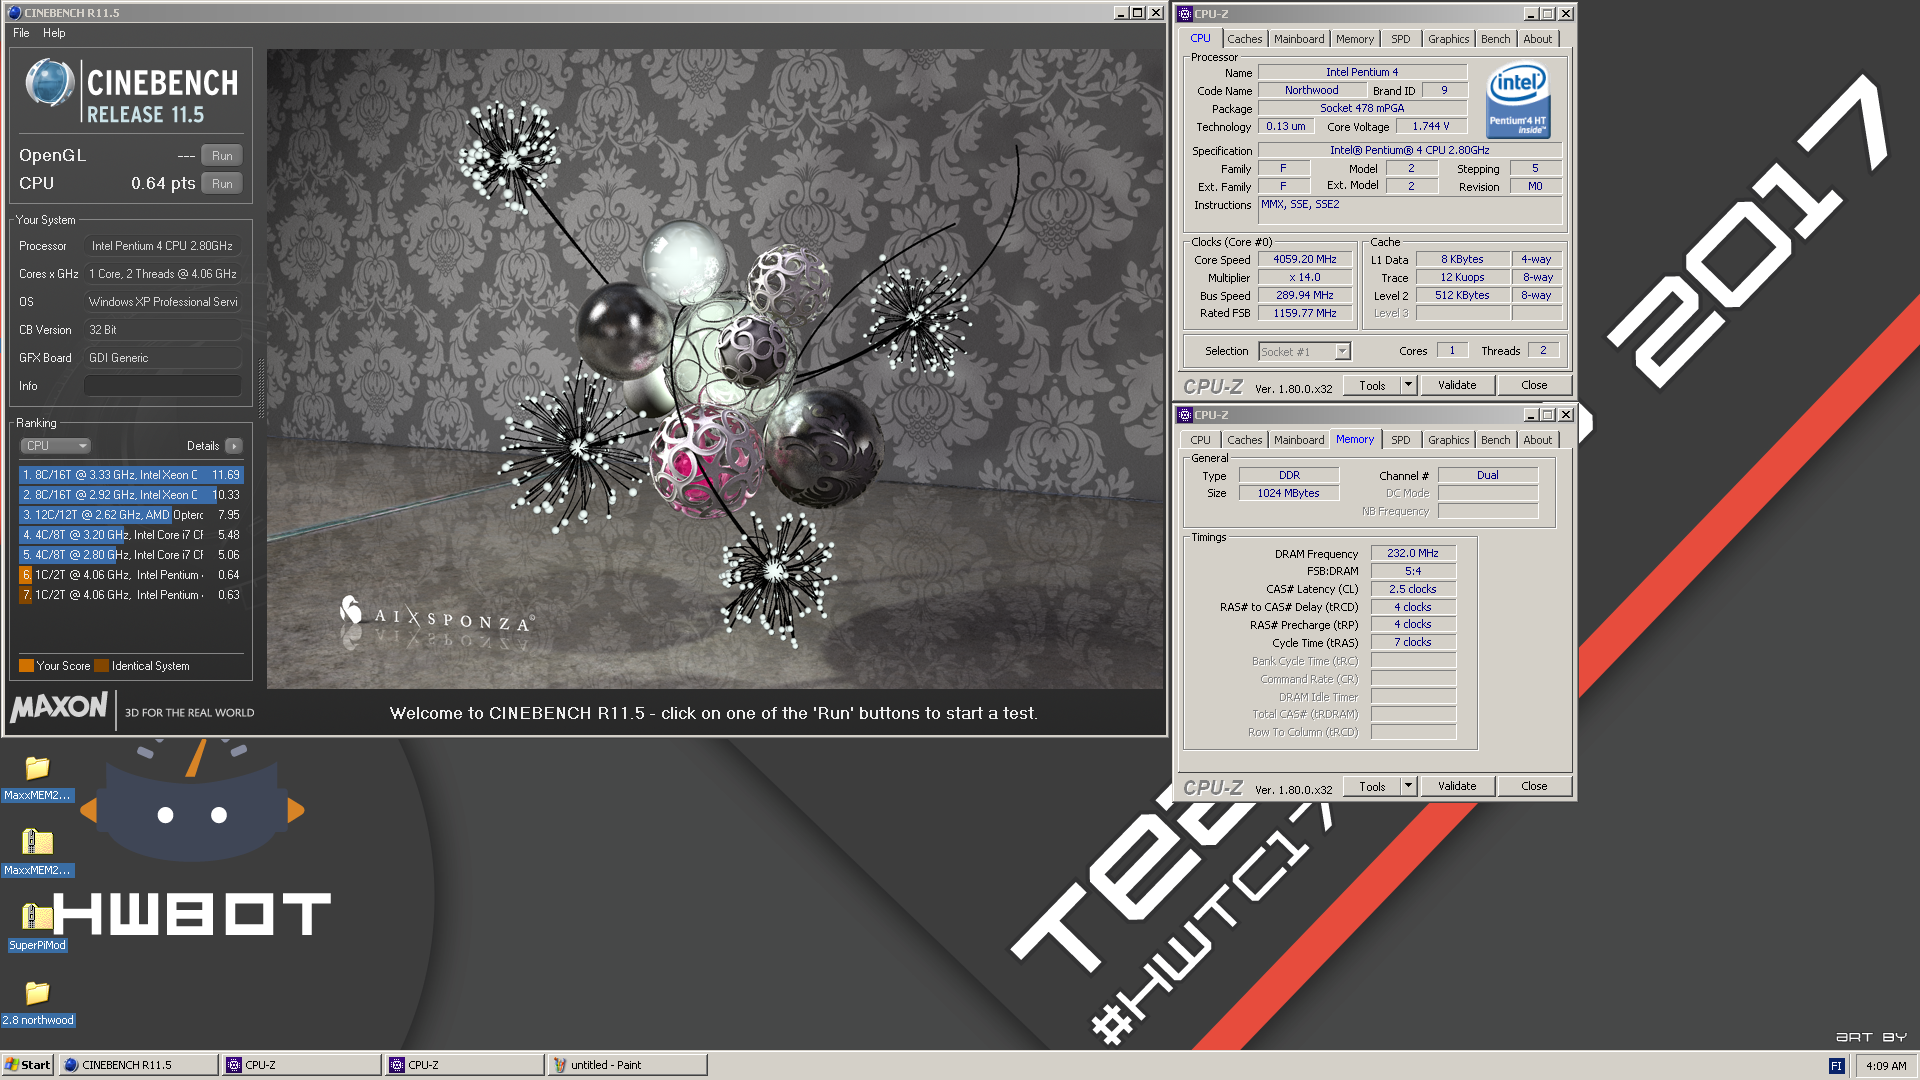
Task: Select the second CPU-Z taskbar button
Action: [464, 1065]
